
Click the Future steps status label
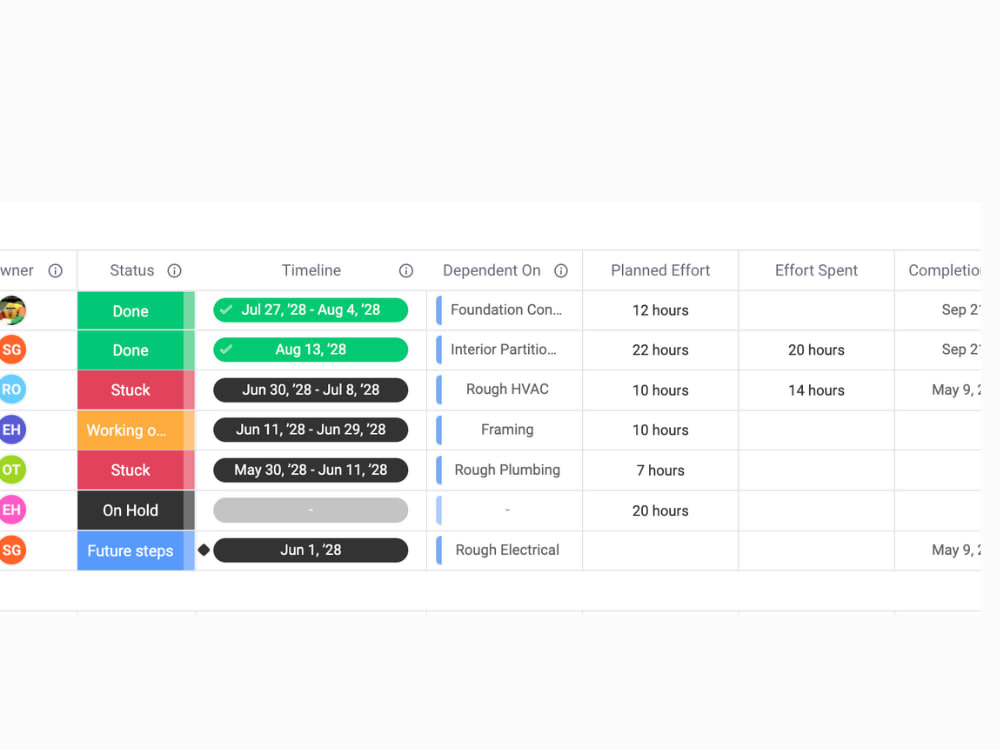tap(130, 550)
